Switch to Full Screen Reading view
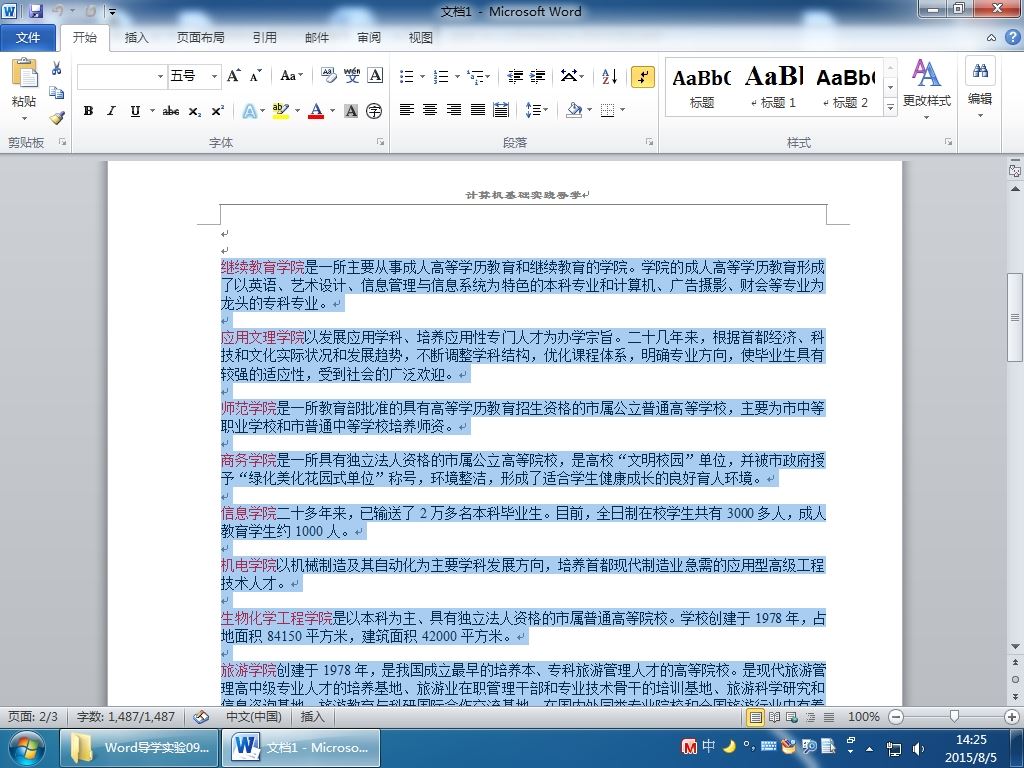This screenshot has width=1024, height=768. pos(775,717)
